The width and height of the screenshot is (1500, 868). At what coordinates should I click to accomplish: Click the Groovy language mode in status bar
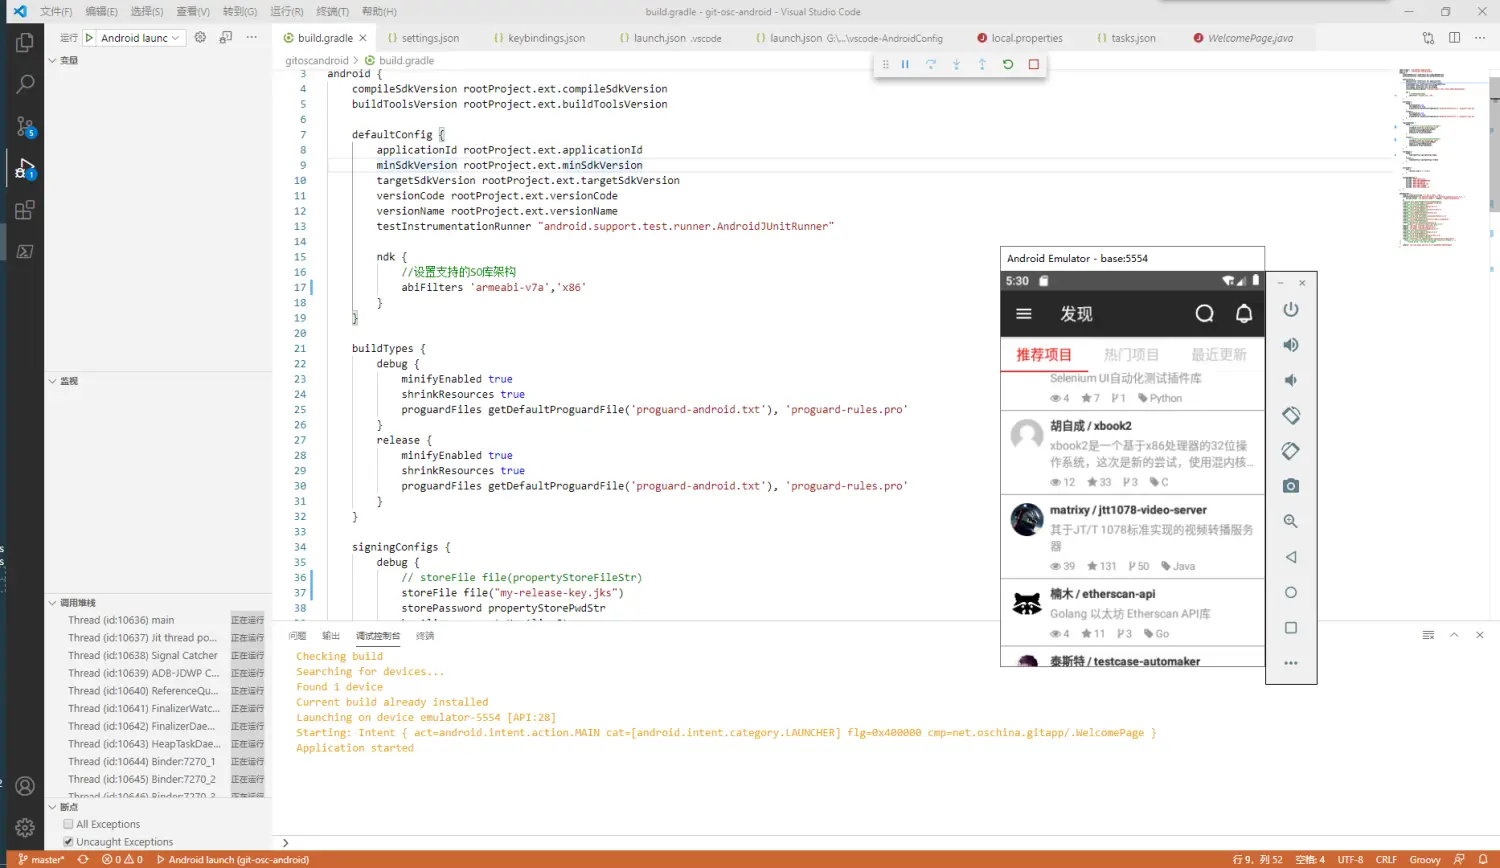pos(1424,860)
